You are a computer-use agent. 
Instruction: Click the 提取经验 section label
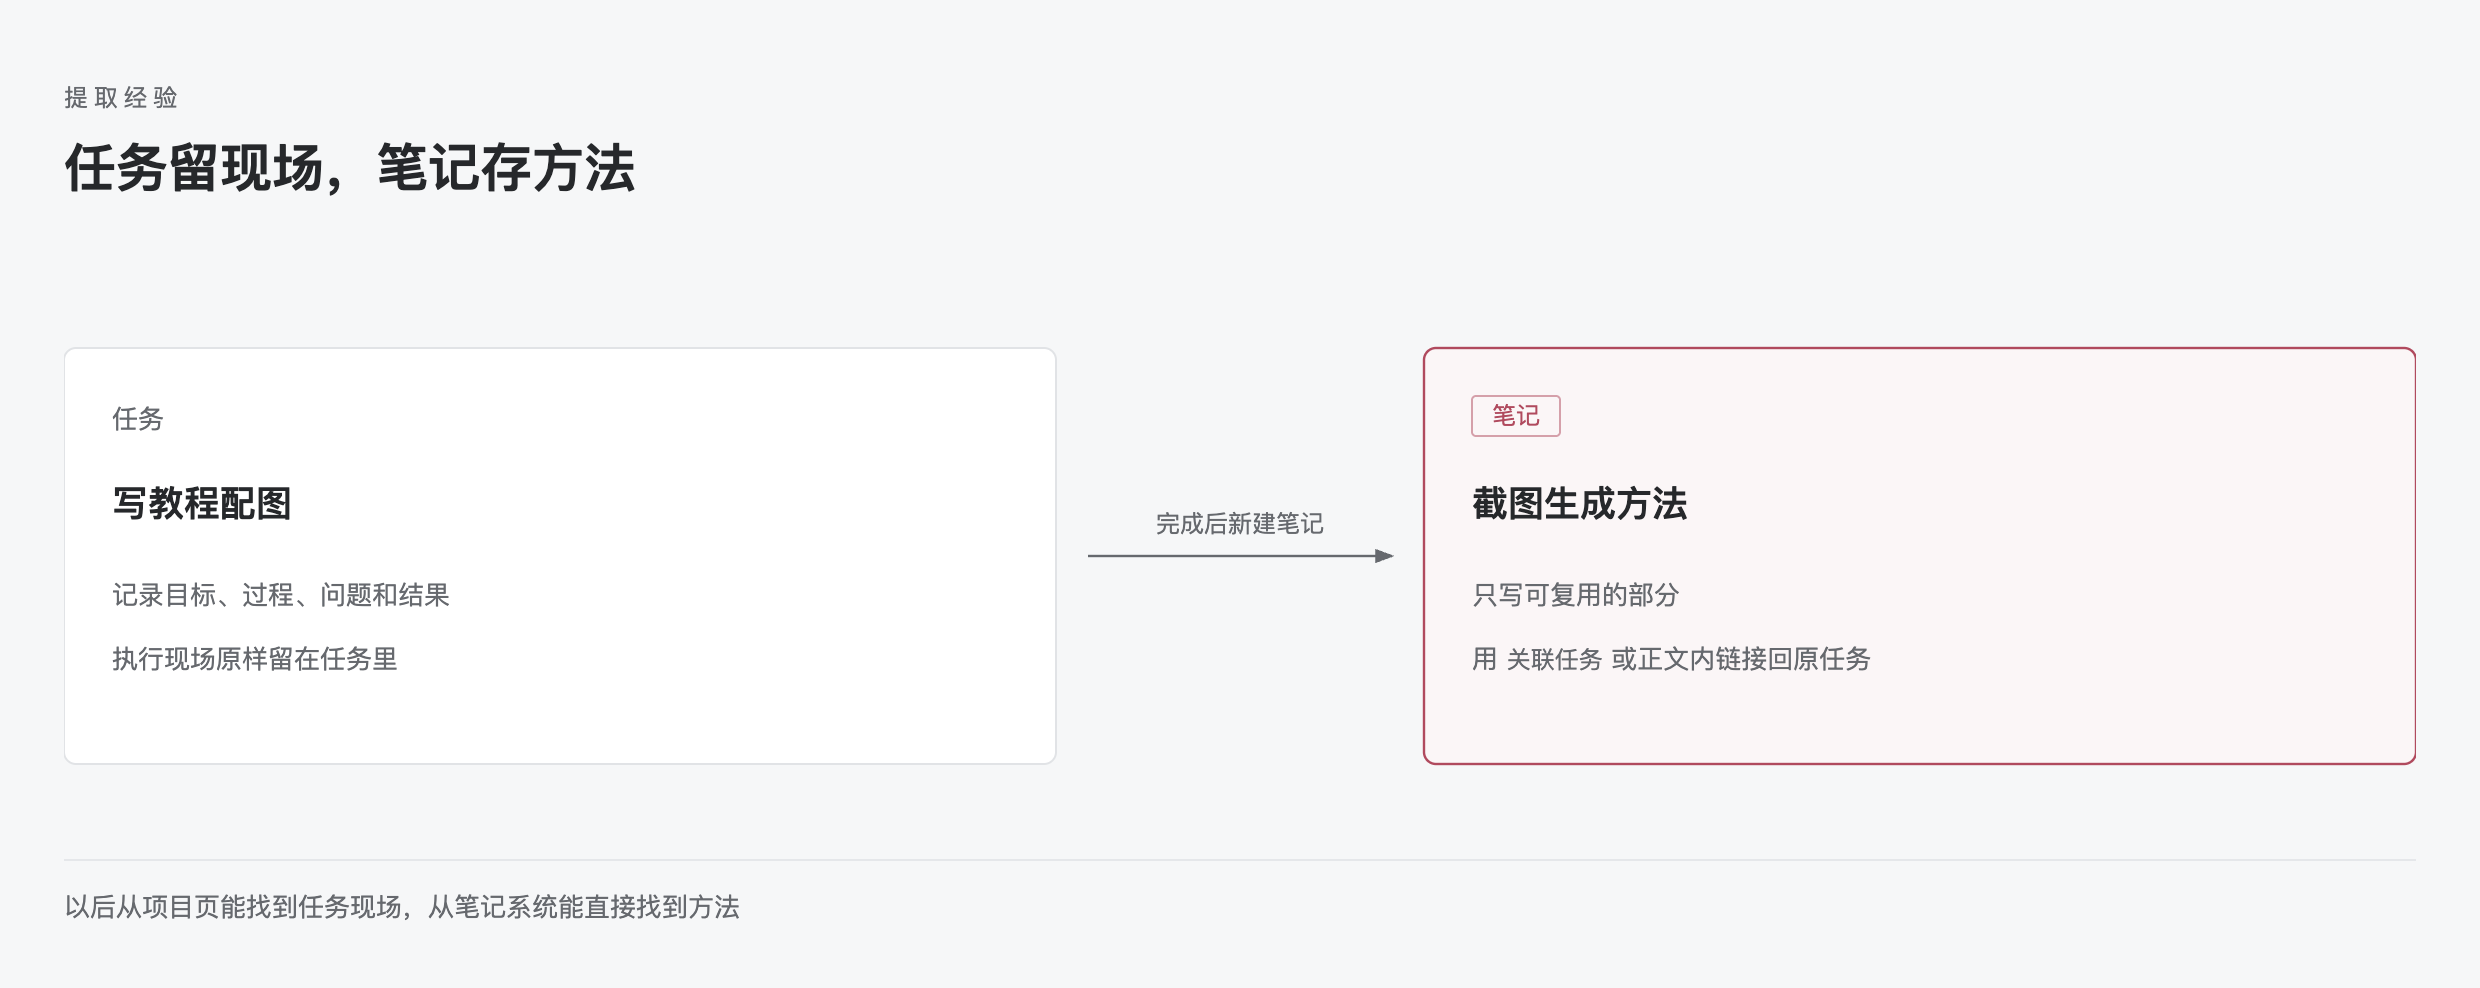[121, 98]
